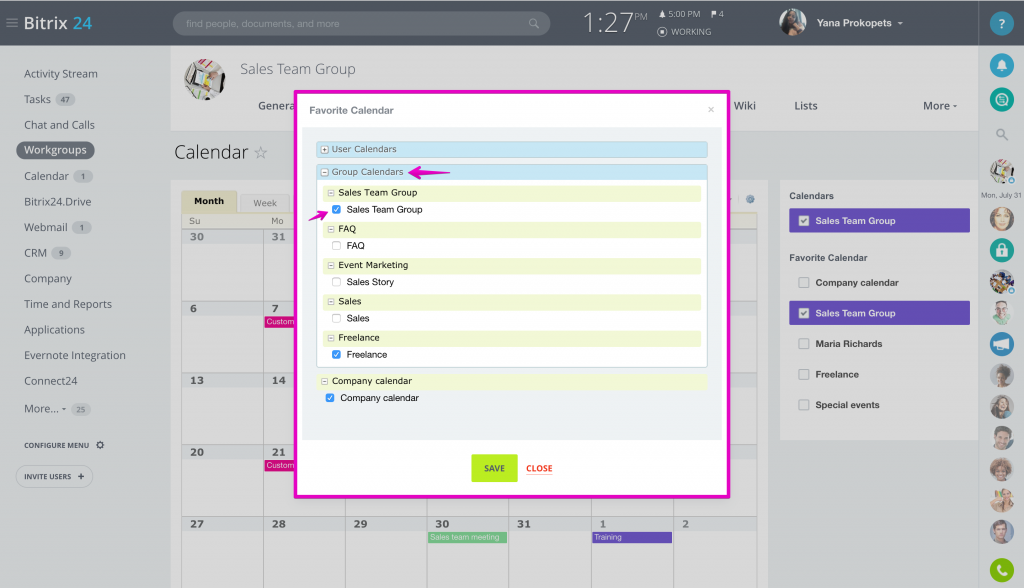Image resolution: width=1024 pixels, height=588 pixels.
Task: Tick the Sales calendar checkbox in the dialog
Action: [x=336, y=318]
